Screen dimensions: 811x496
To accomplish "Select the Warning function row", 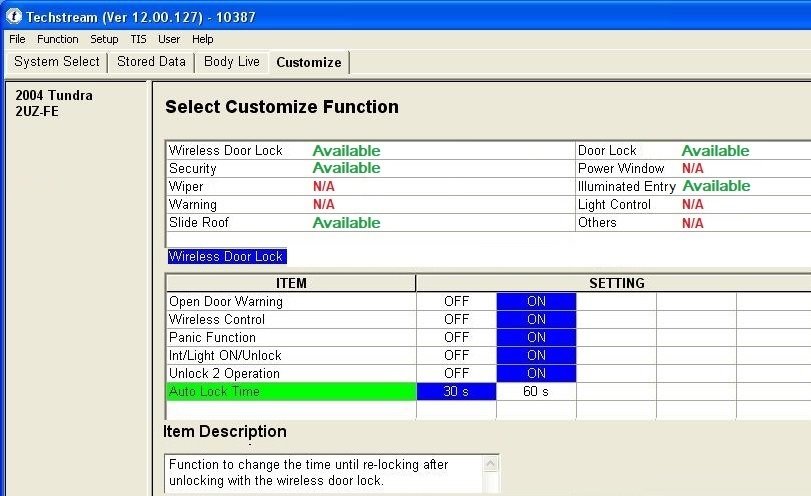I will [x=370, y=204].
